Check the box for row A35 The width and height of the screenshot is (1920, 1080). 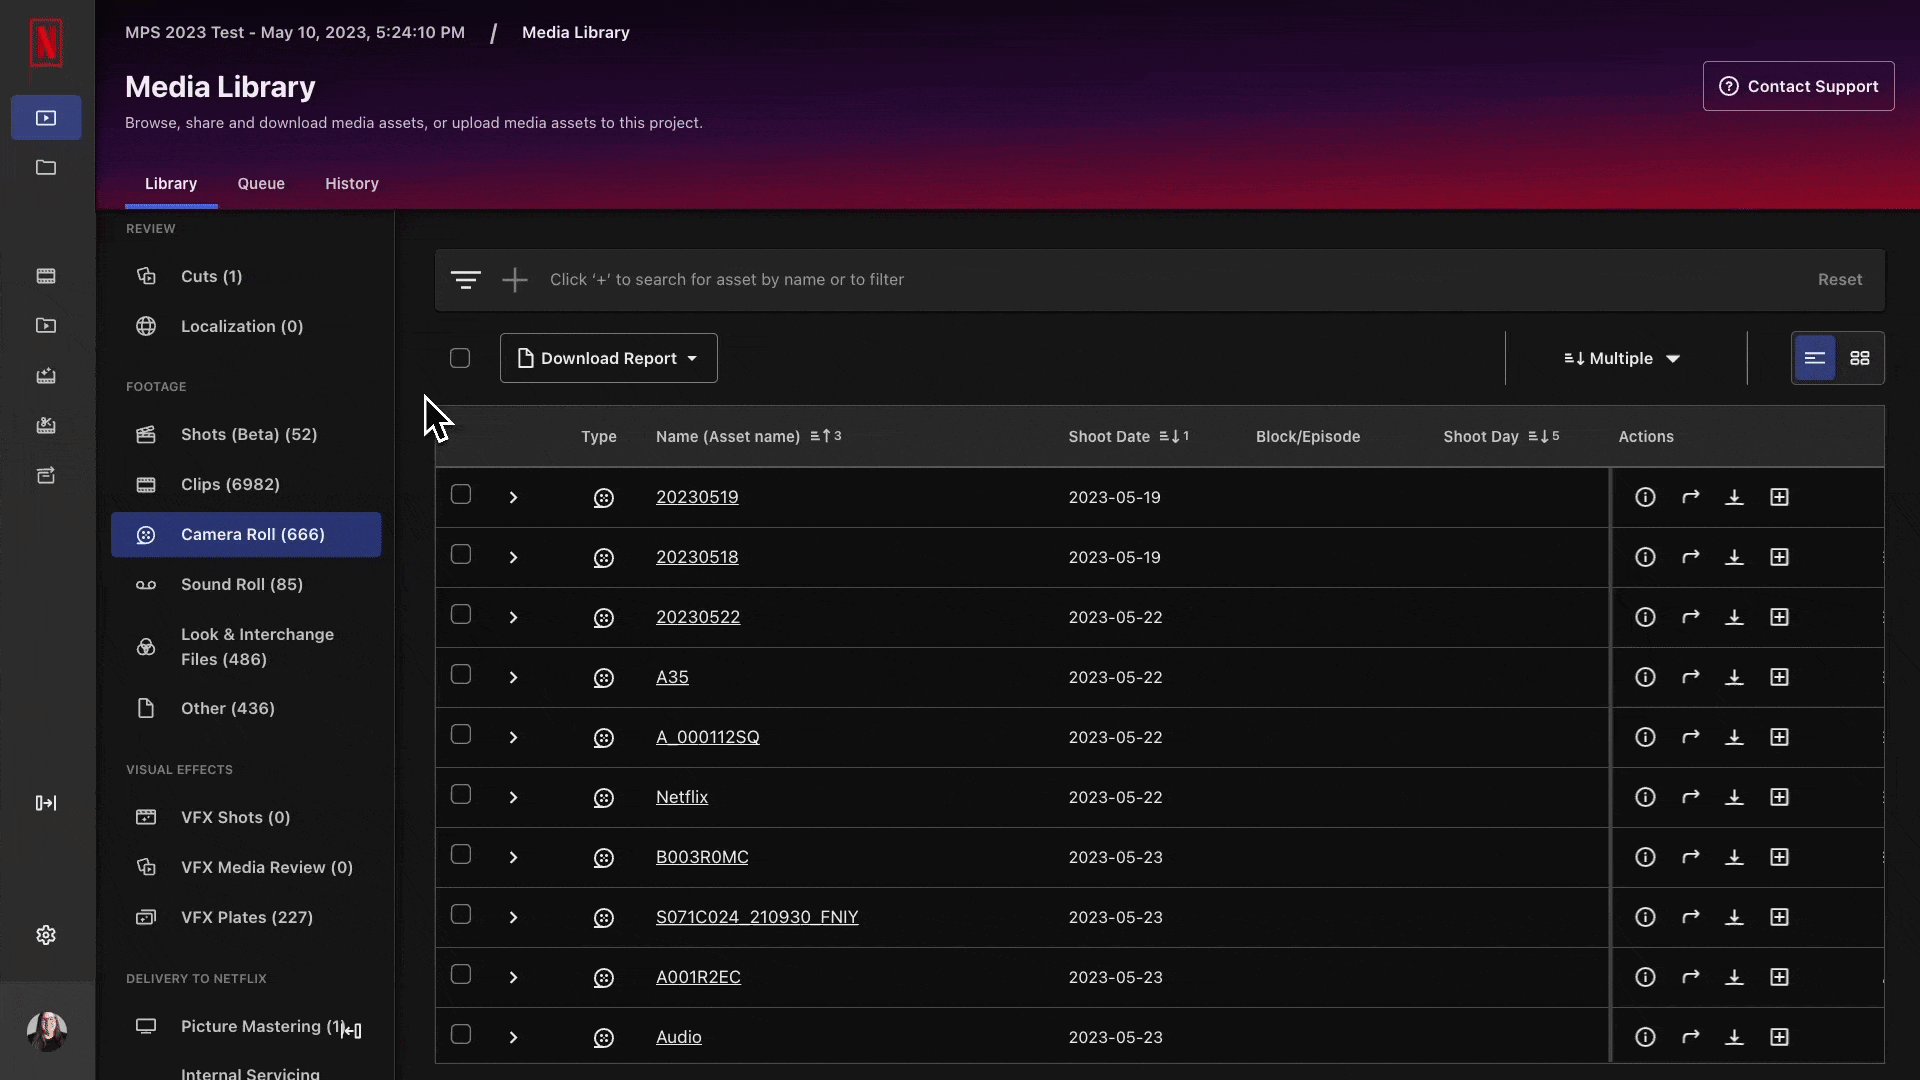(461, 675)
